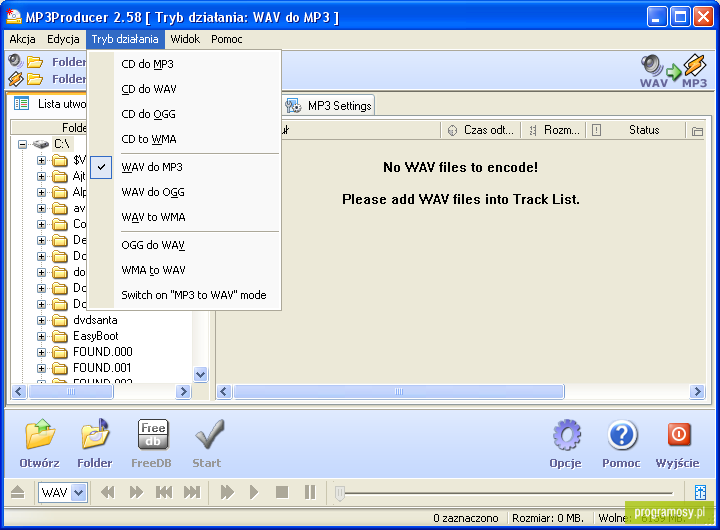720x530 pixels.
Task: Open the Pomoc menu in menu bar
Action: click(226, 39)
